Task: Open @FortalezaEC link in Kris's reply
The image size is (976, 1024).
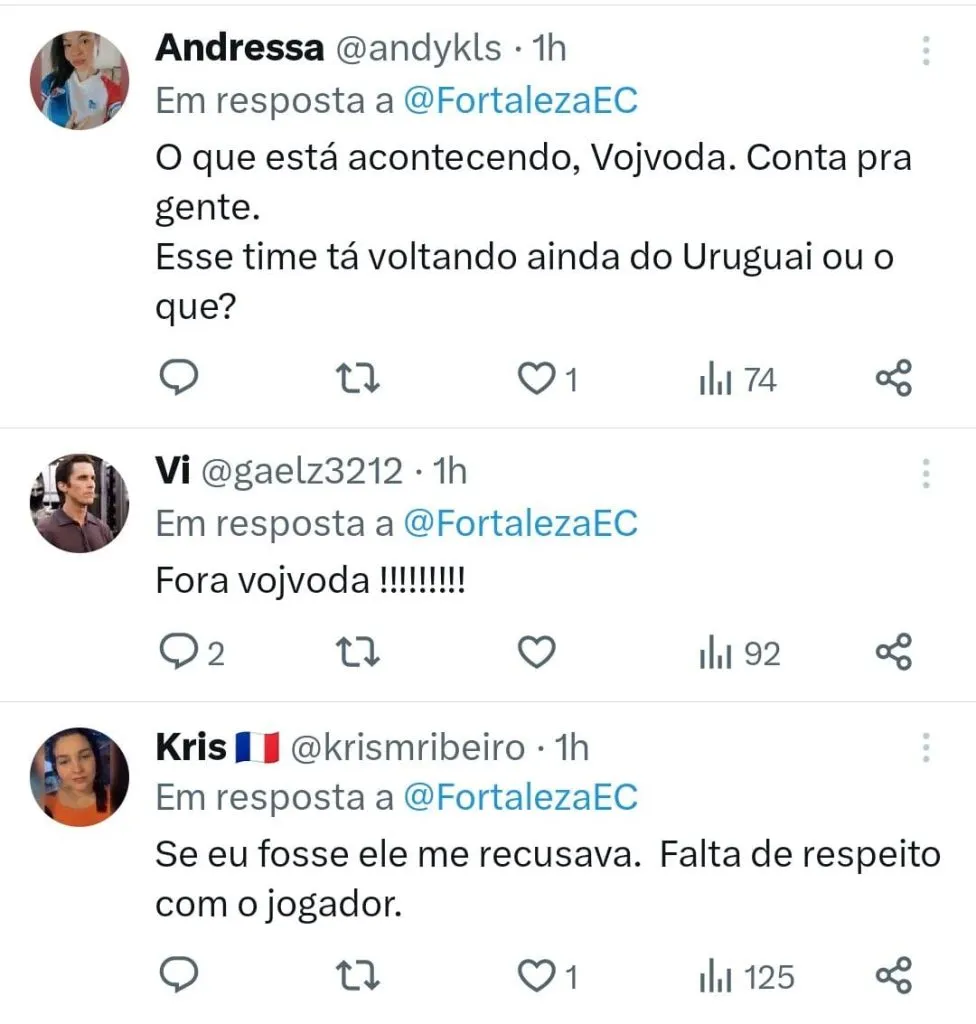Action: (x=520, y=797)
